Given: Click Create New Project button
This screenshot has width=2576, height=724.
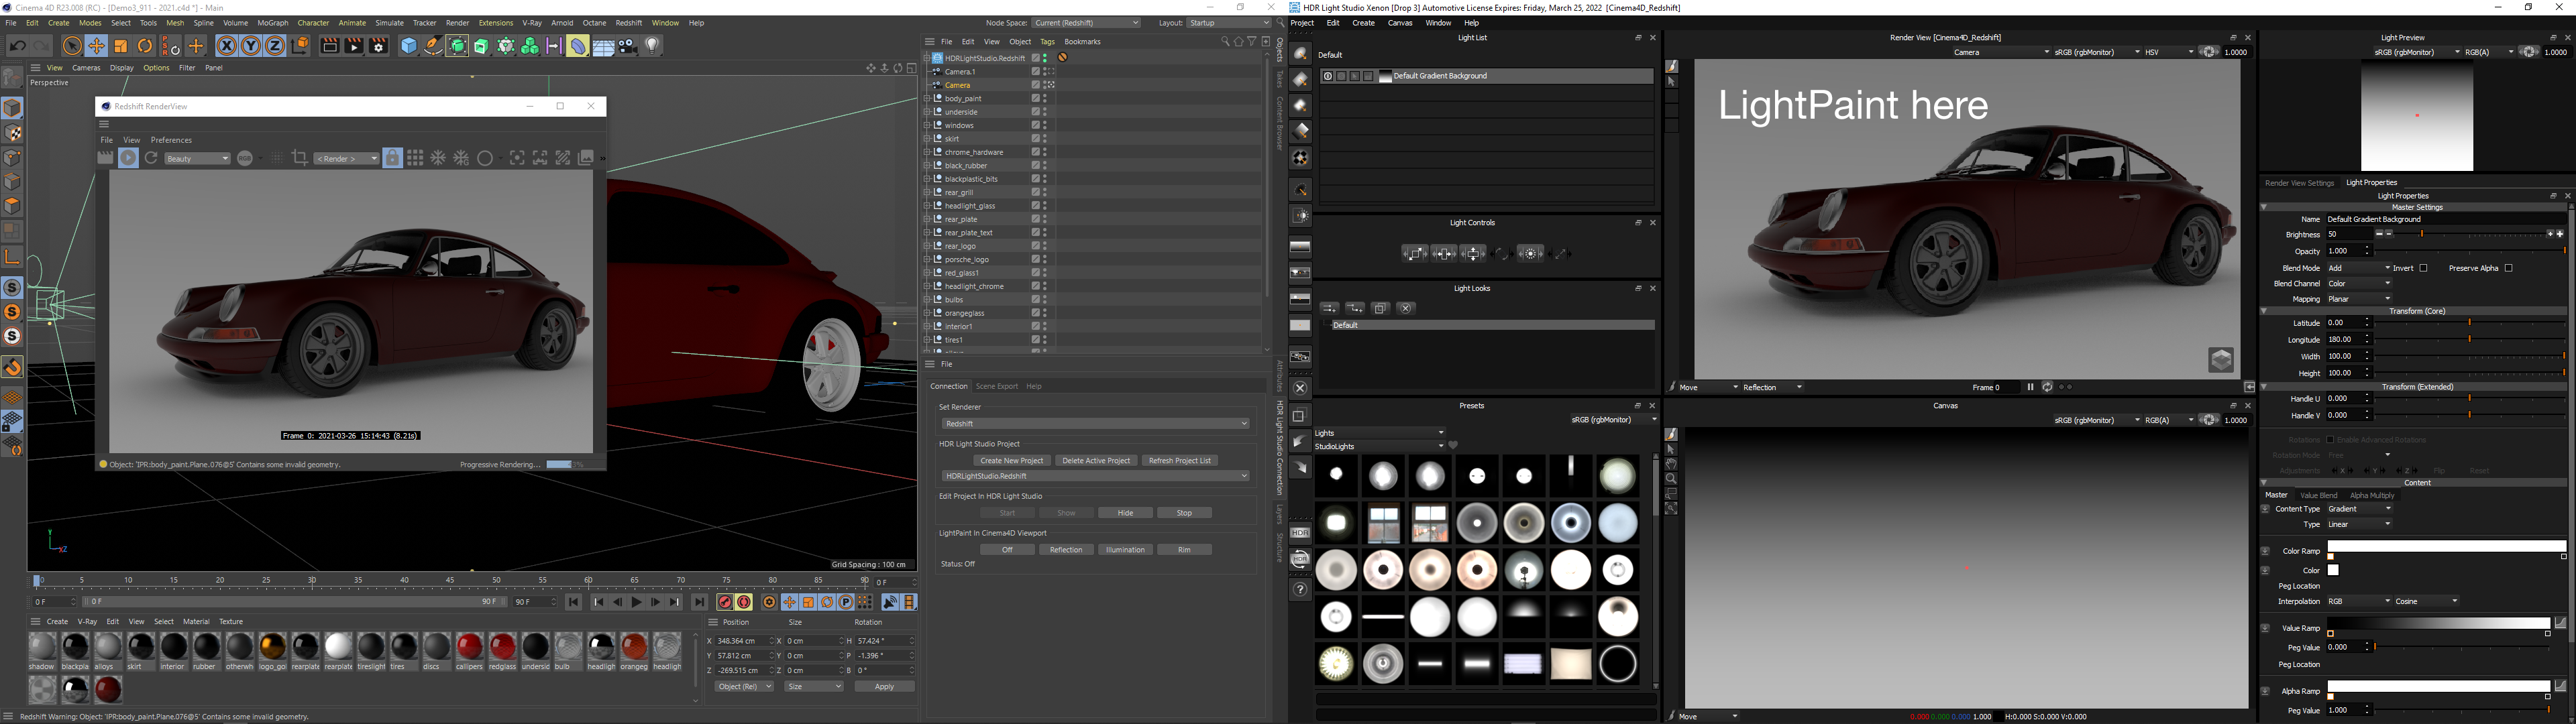Looking at the screenshot, I should tap(1012, 461).
